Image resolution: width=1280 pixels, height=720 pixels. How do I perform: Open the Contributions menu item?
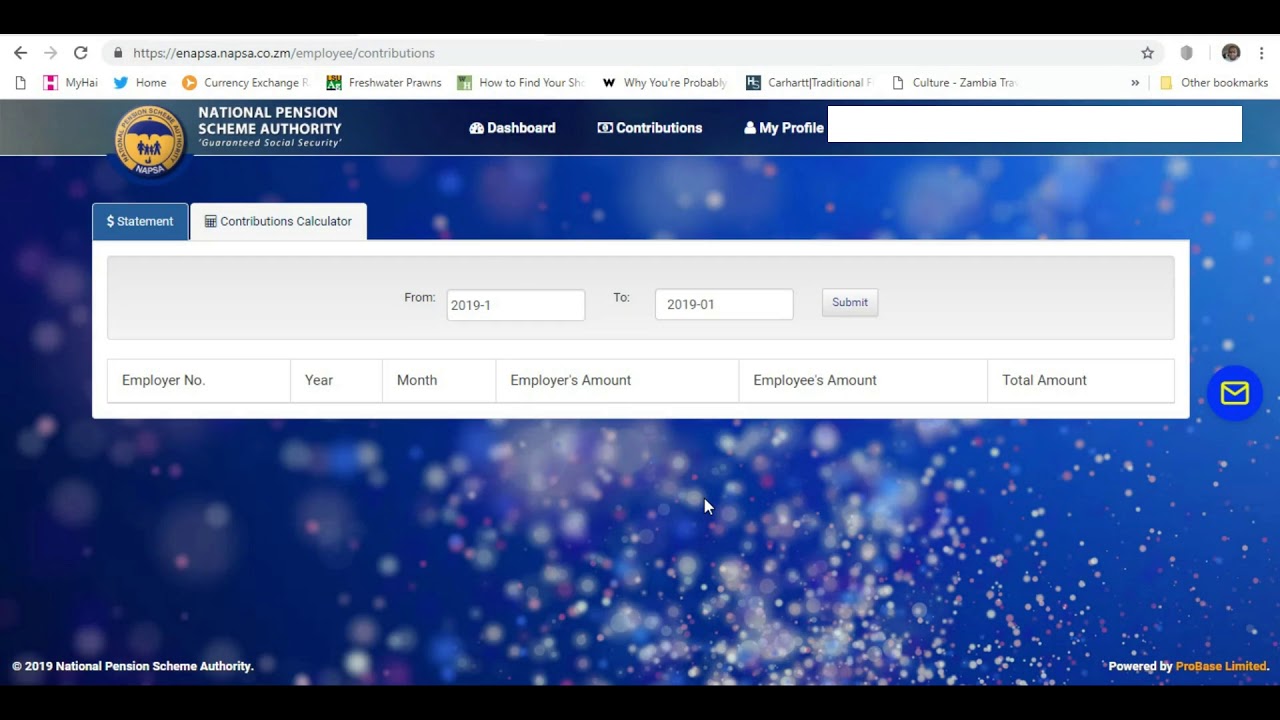click(x=650, y=128)
